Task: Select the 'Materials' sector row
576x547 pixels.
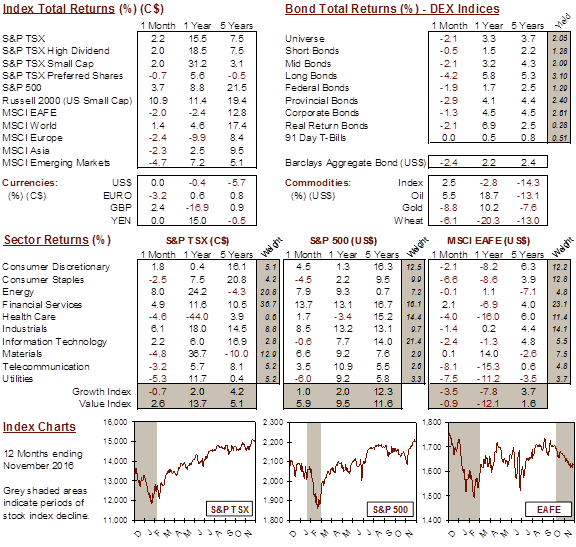Action: 22,354
